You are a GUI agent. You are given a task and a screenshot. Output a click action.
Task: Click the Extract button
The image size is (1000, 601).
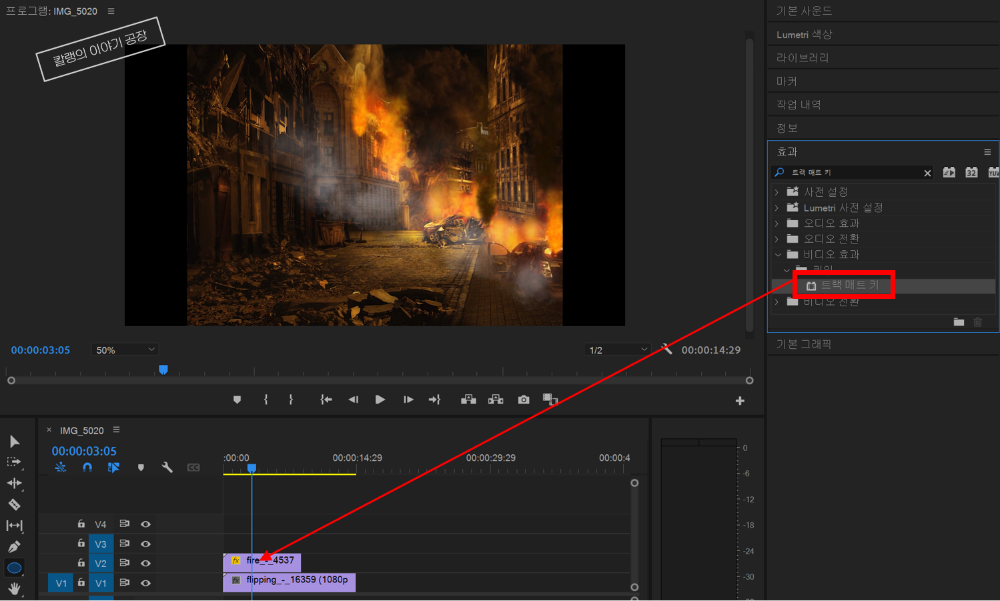click(496, 399)
